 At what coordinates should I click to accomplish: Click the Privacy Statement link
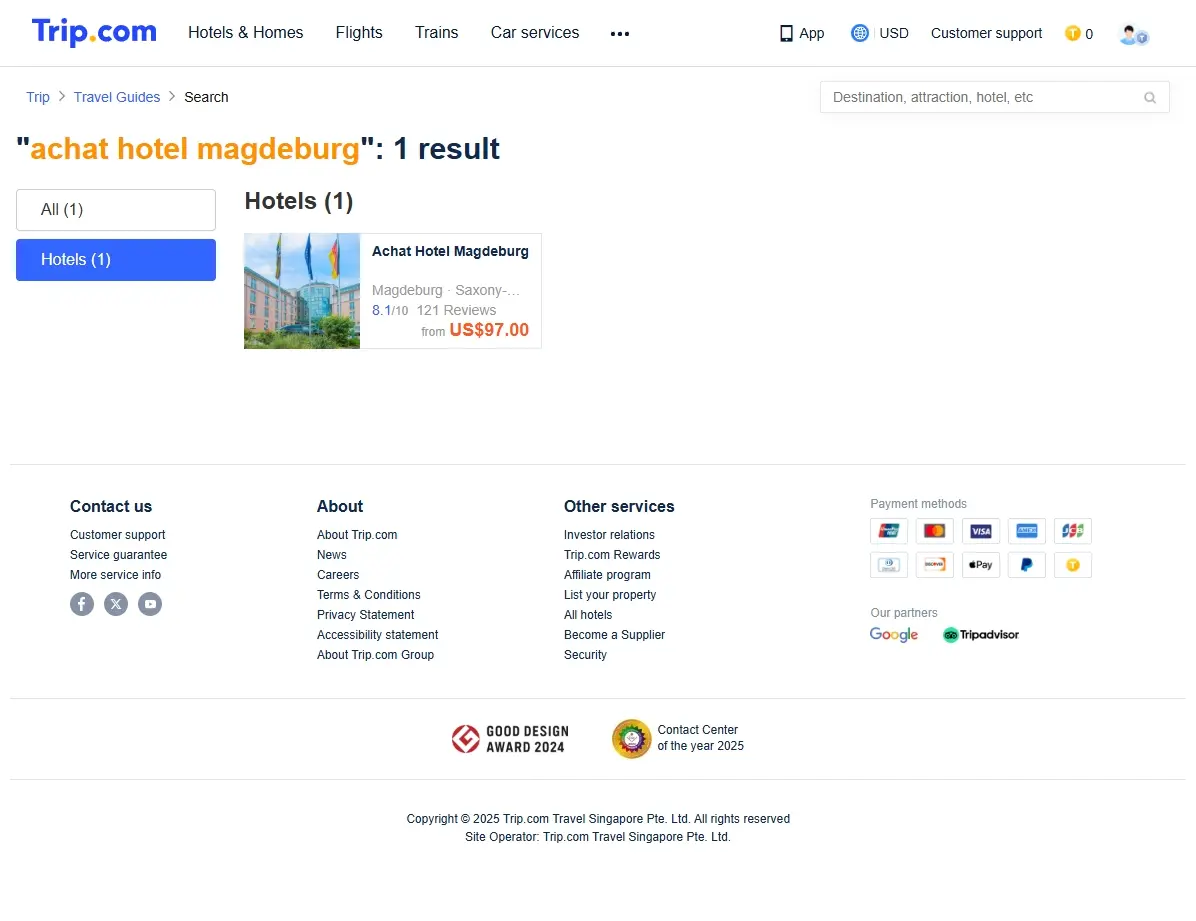(x=365, y=615)
